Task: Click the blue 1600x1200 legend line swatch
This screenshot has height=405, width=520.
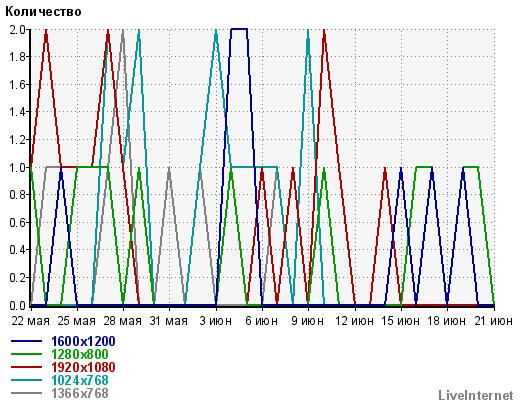Action: (27, 341)
